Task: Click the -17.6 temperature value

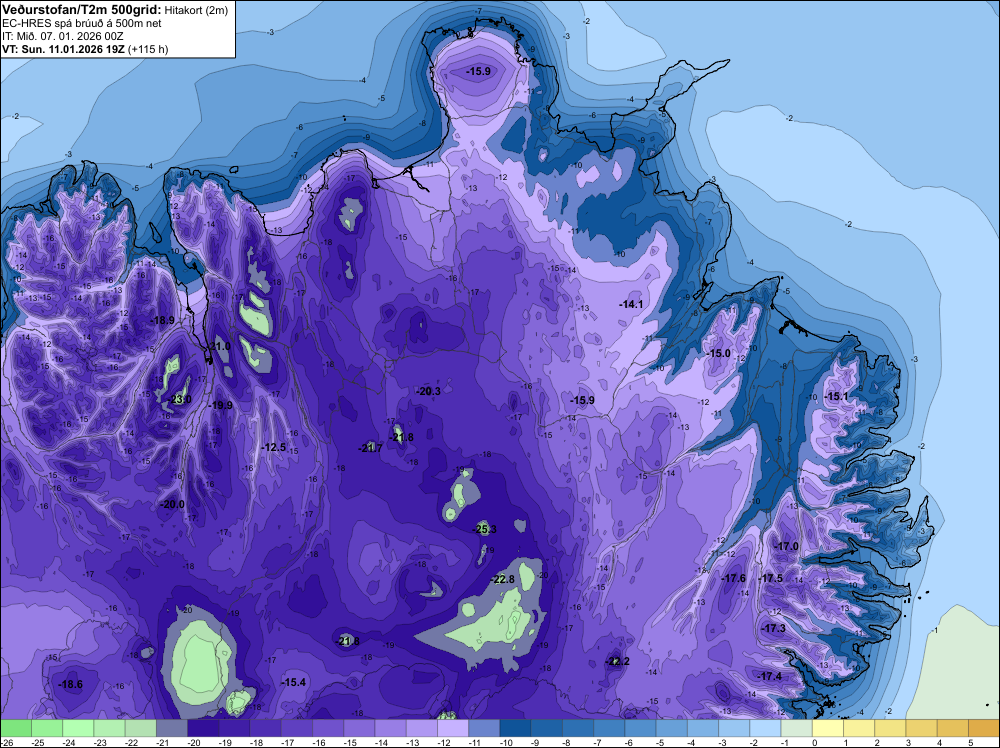Action: 733,578
